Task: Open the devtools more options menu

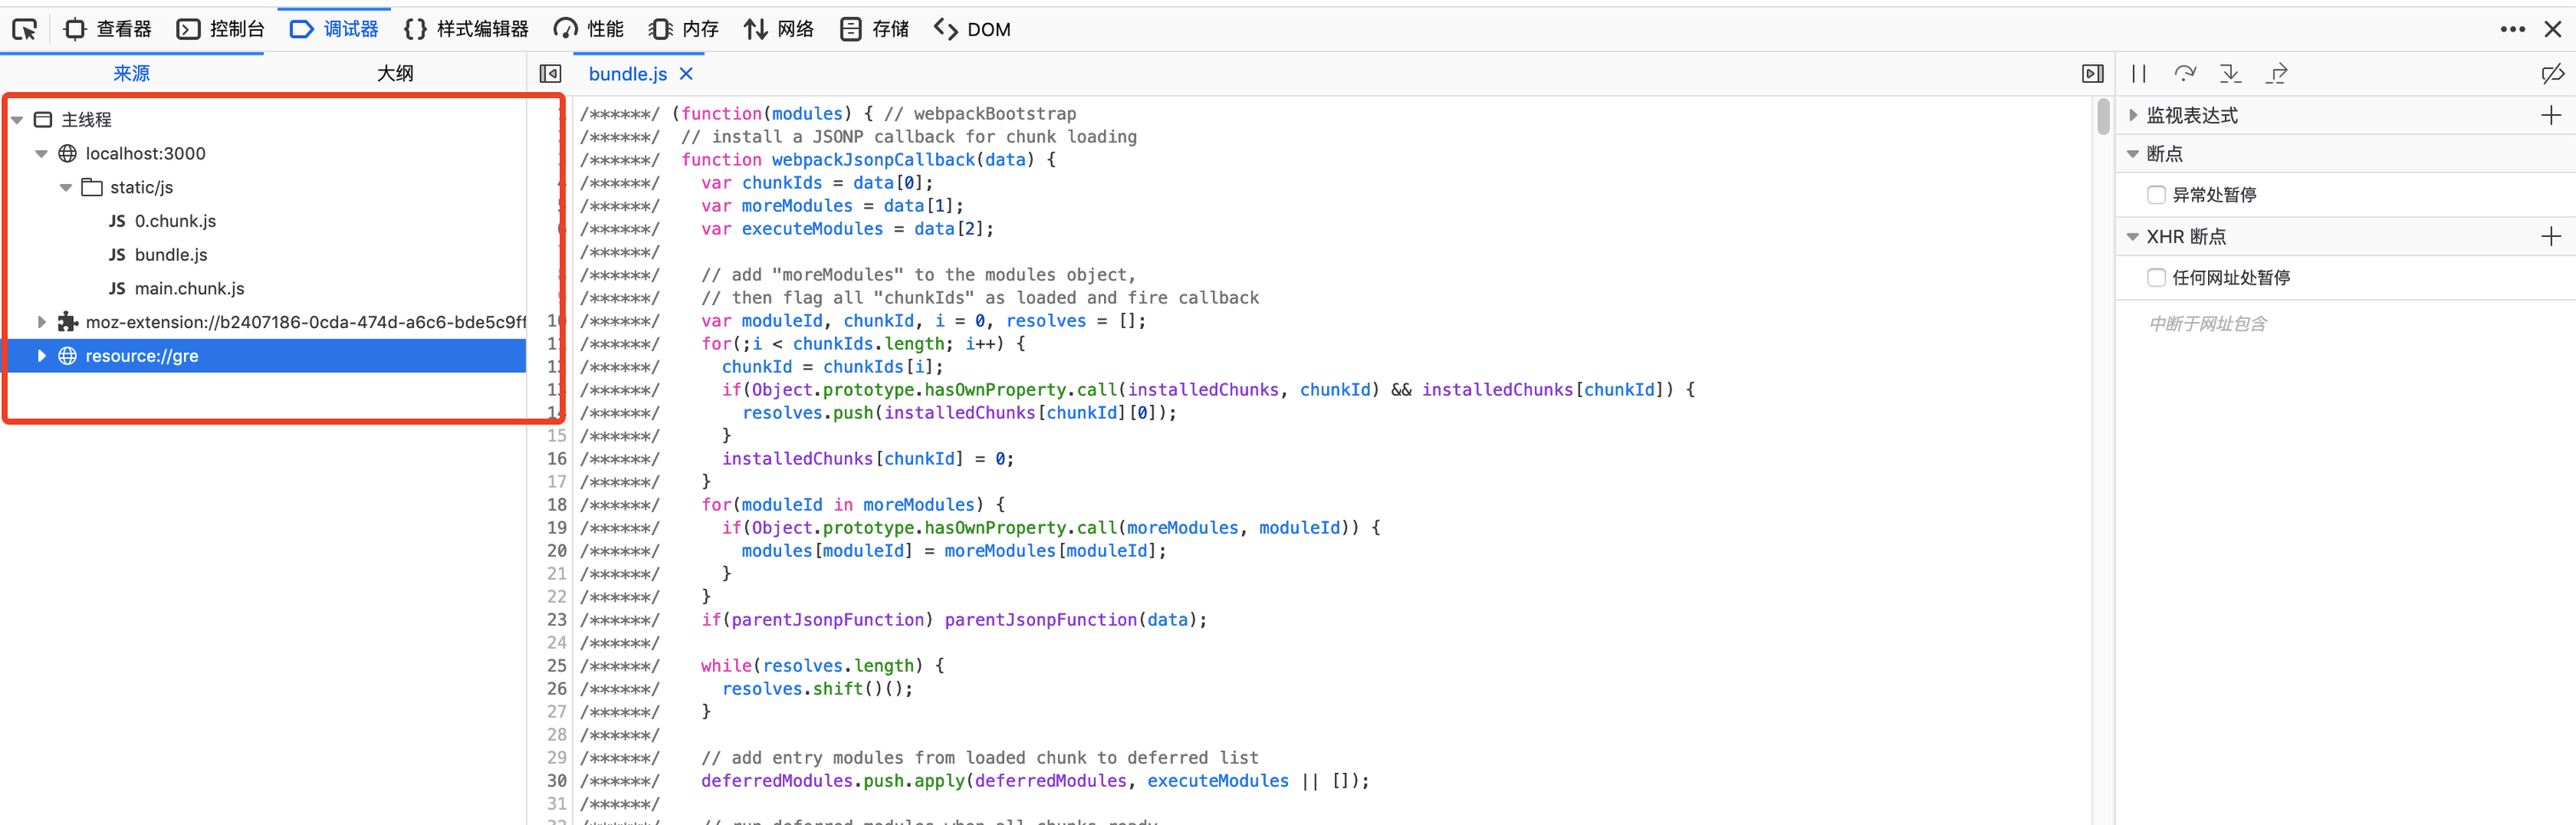Action: coord(2512,30)
